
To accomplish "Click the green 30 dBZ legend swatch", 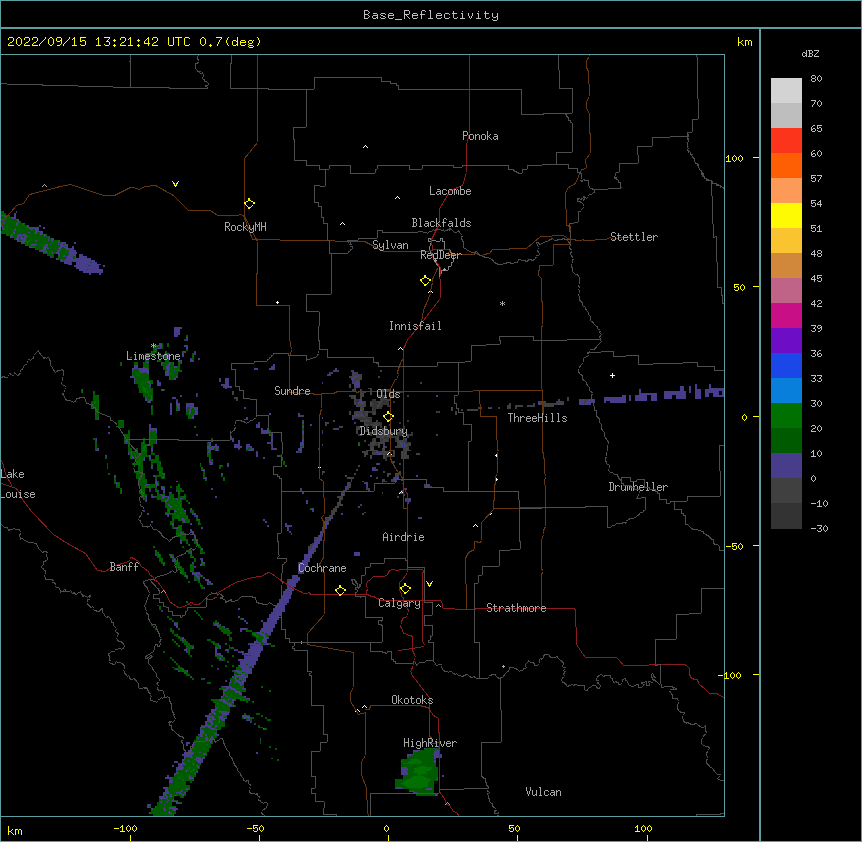I will 786,416.
